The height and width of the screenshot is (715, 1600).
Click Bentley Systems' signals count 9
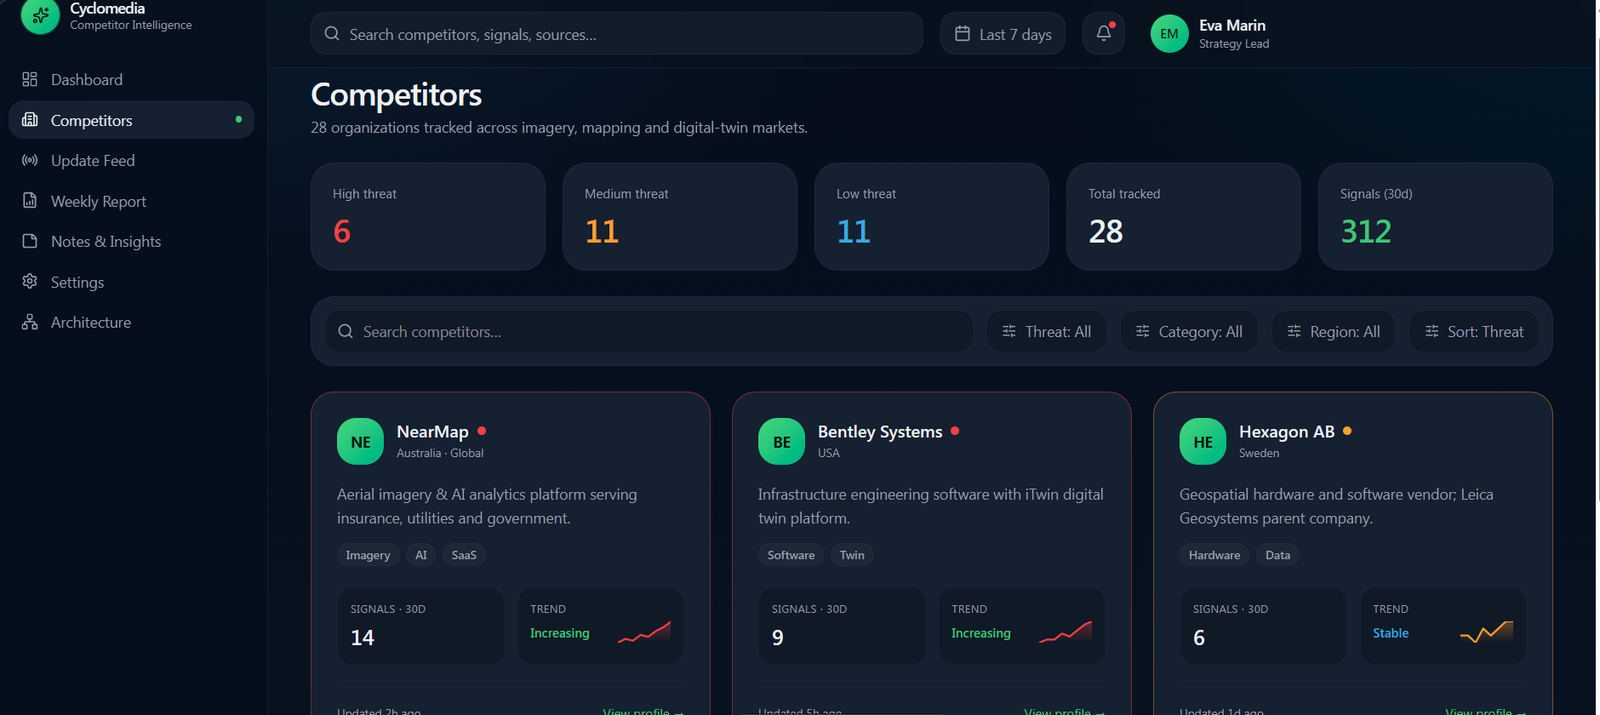pos(778,637)
